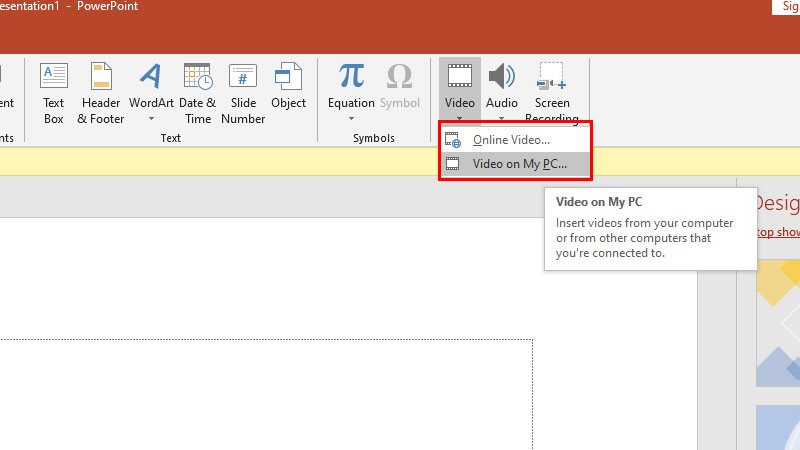Click the Symbol omega icon
800x450 pixels.
[399, 76]
